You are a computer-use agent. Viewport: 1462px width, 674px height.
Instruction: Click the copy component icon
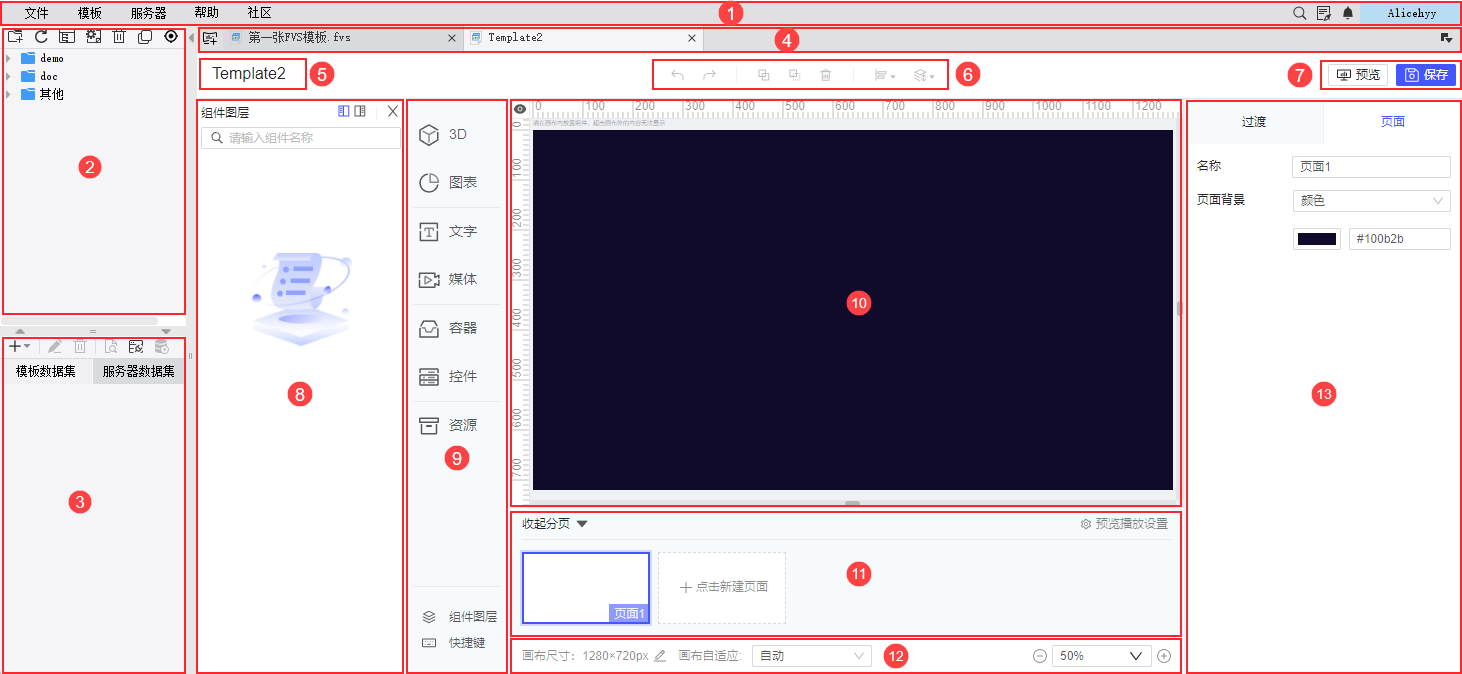[x=763, y=75]
